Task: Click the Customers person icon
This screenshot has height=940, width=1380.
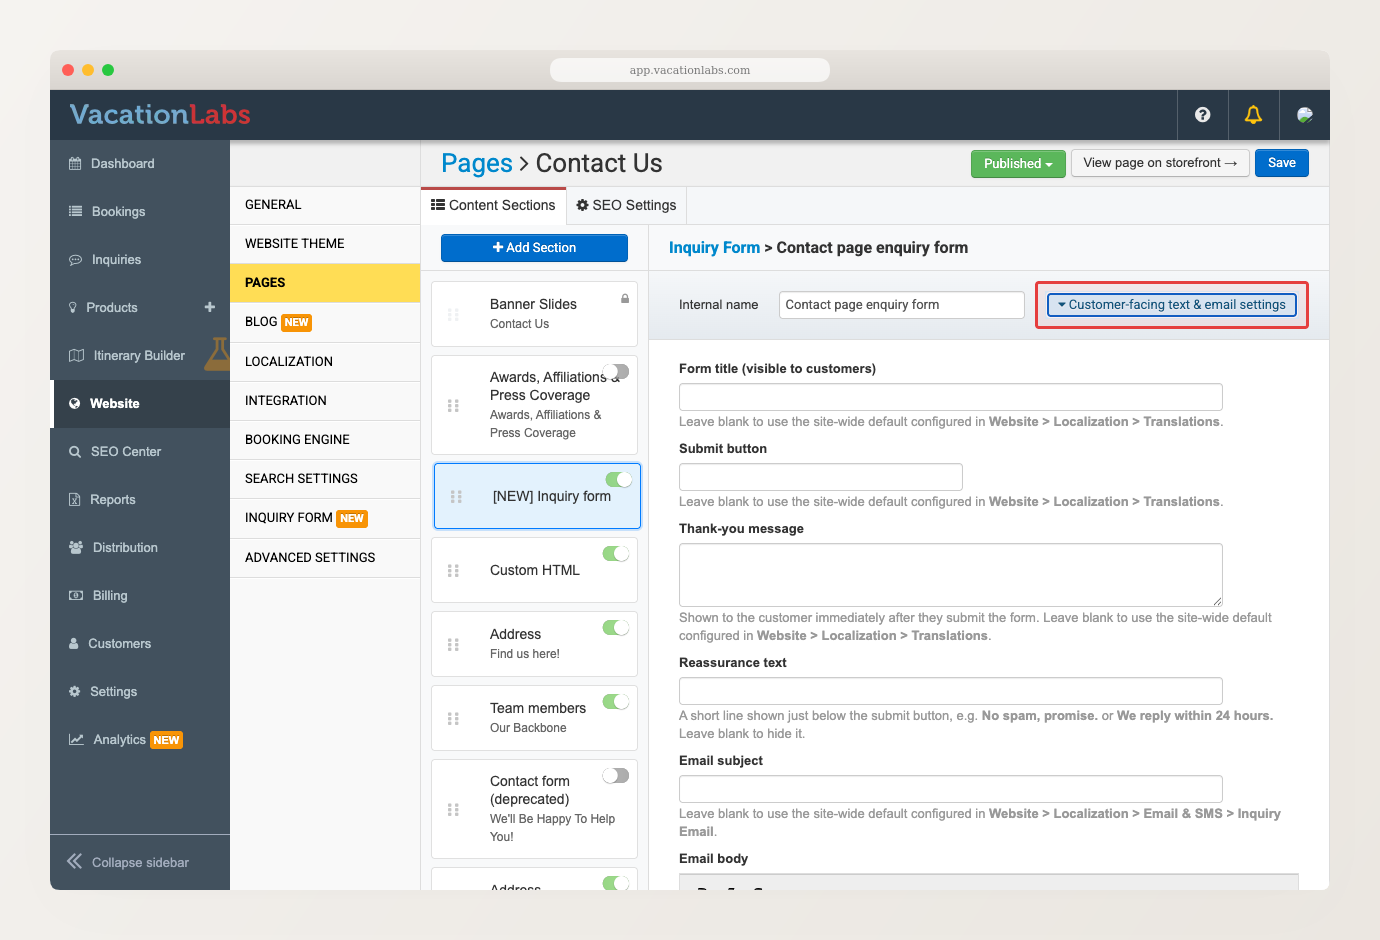Action: coord(73,643)
